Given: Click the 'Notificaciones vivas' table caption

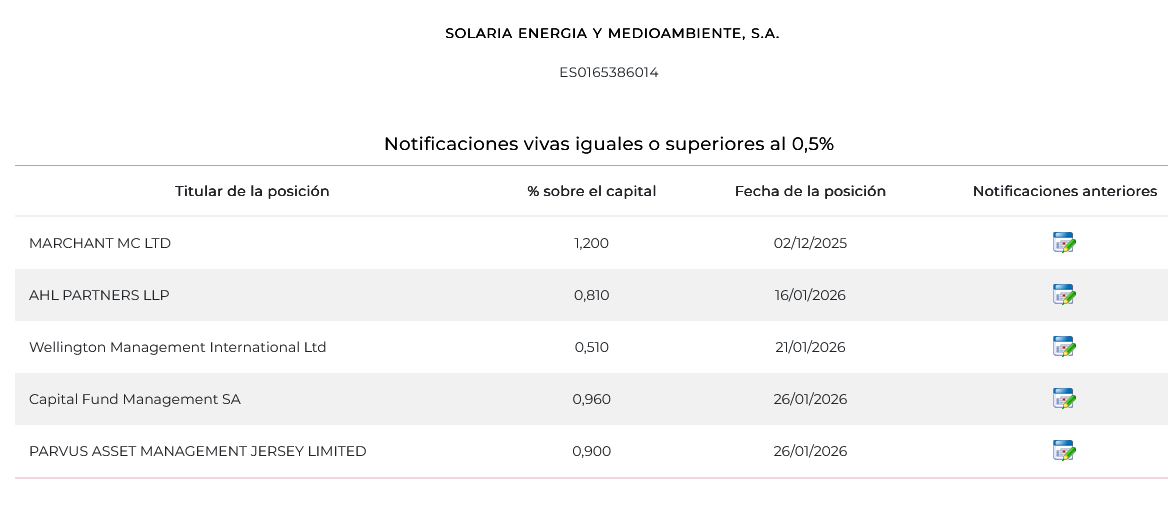Looking at the screenshot, I should point(608,144).
